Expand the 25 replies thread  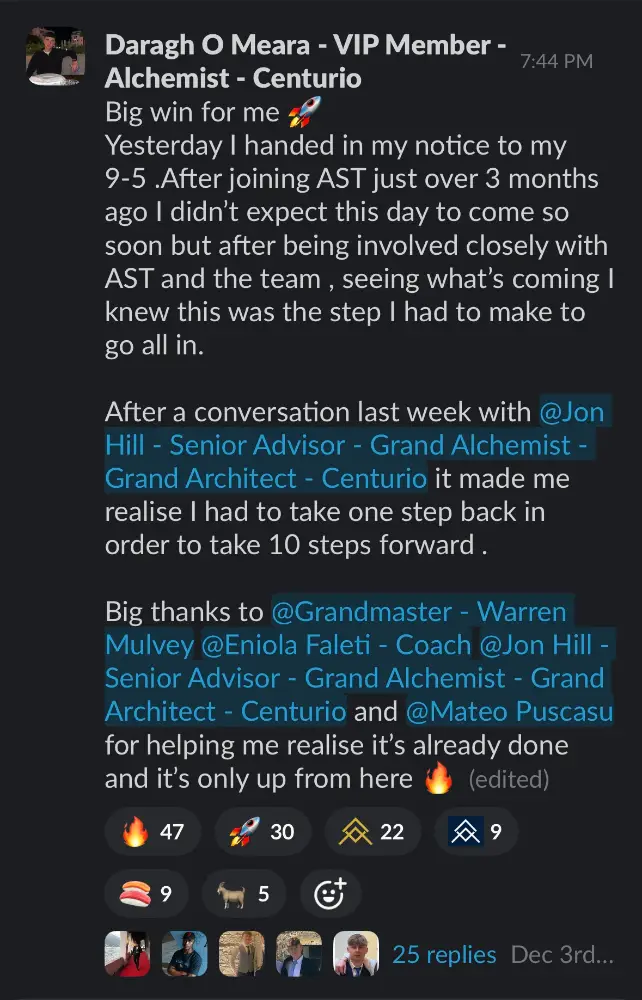(x=444, y=955)
